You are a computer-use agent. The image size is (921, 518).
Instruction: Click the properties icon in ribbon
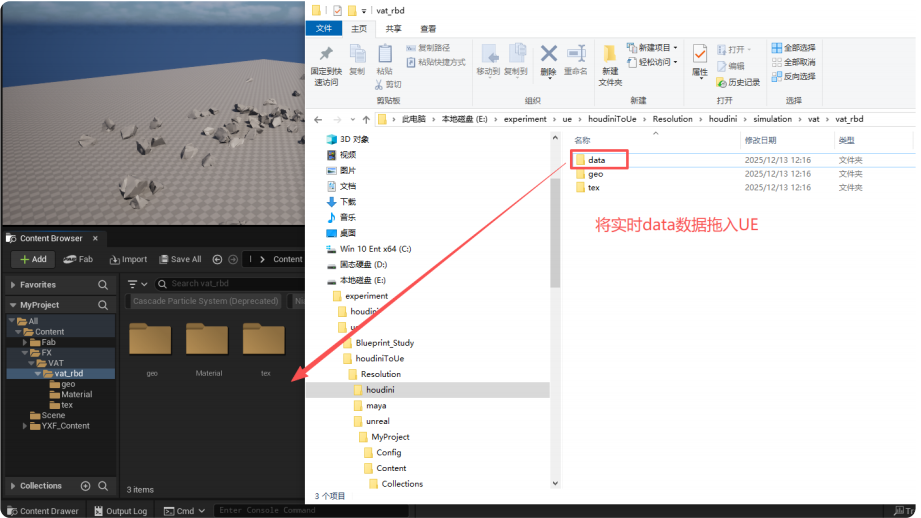(700, 59)
